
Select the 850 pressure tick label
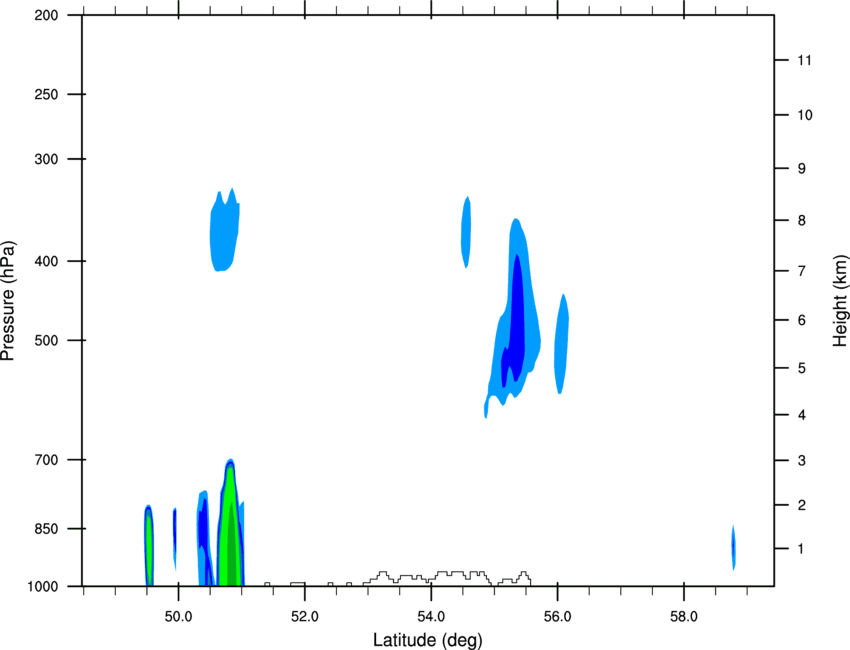coord(46,529)
